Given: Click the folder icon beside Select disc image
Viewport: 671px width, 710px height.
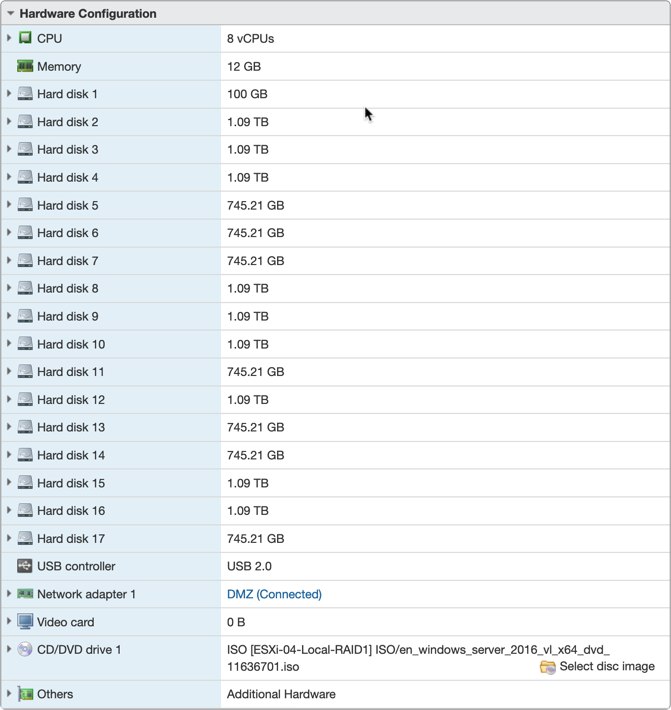Looking at the screenshot, I should [x=547, y=667].
